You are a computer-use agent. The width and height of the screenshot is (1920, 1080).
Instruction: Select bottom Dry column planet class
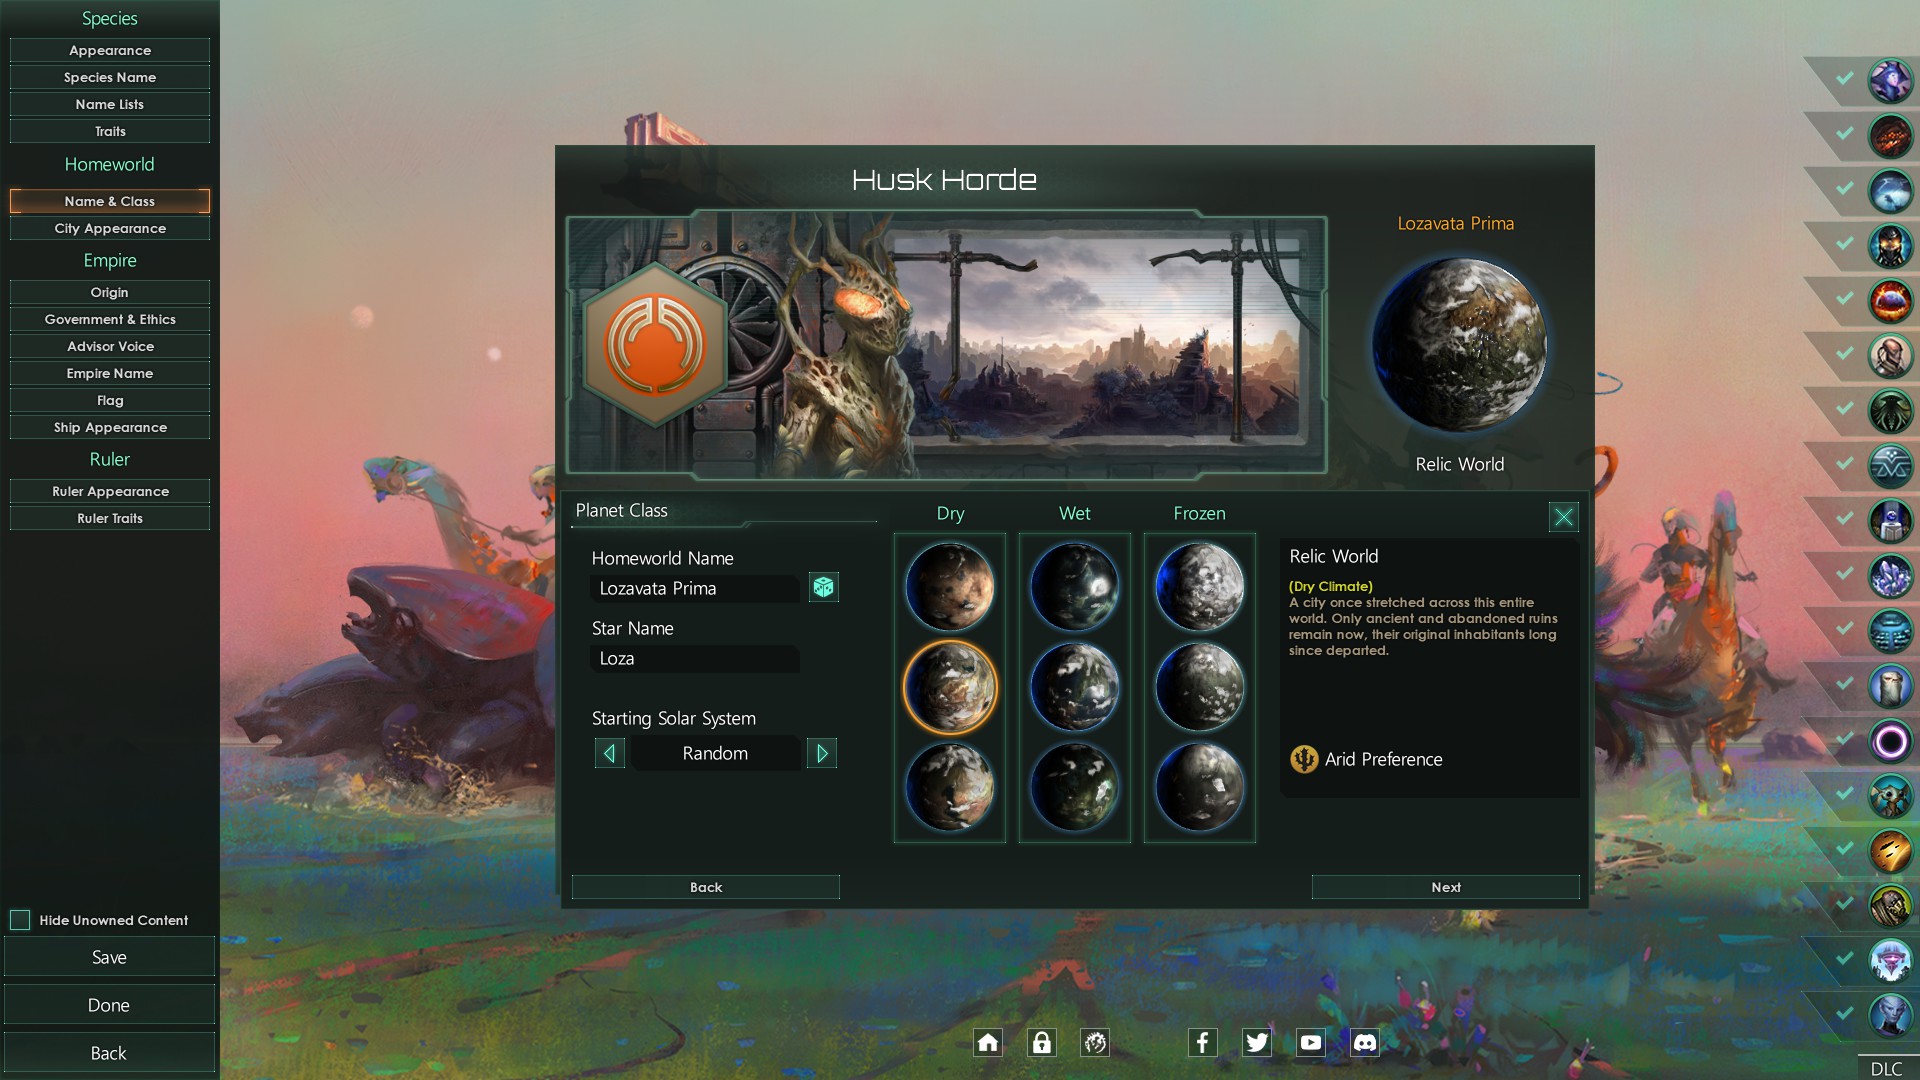[950, 788]
